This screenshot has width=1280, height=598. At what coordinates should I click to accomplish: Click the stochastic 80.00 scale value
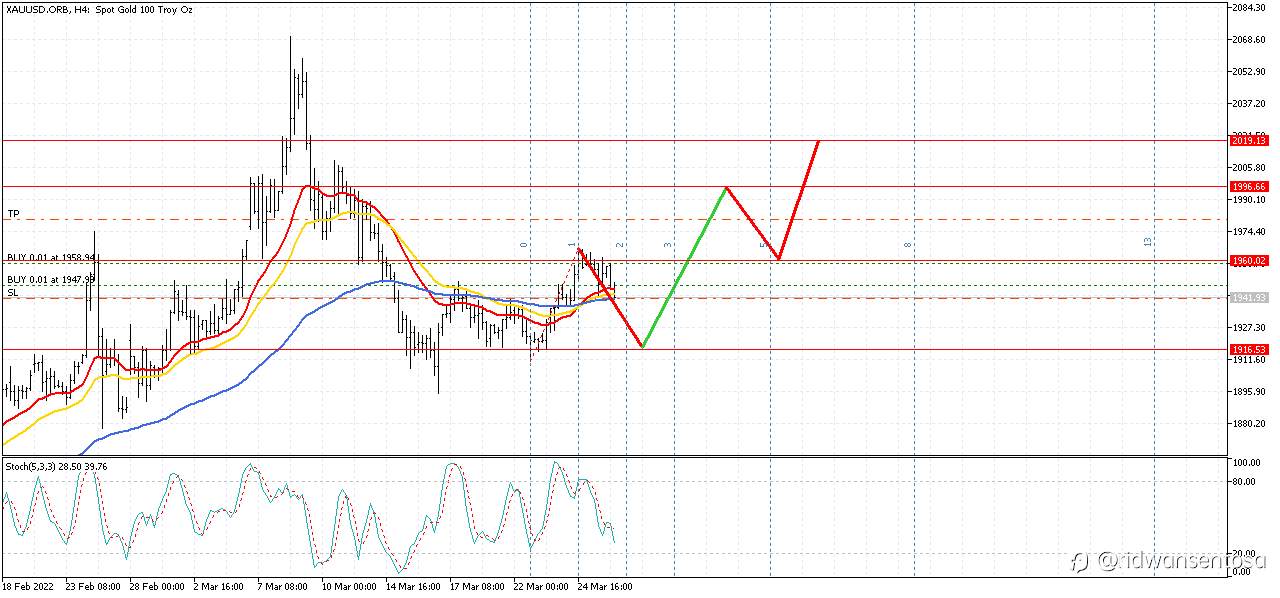click(1244, 481)
